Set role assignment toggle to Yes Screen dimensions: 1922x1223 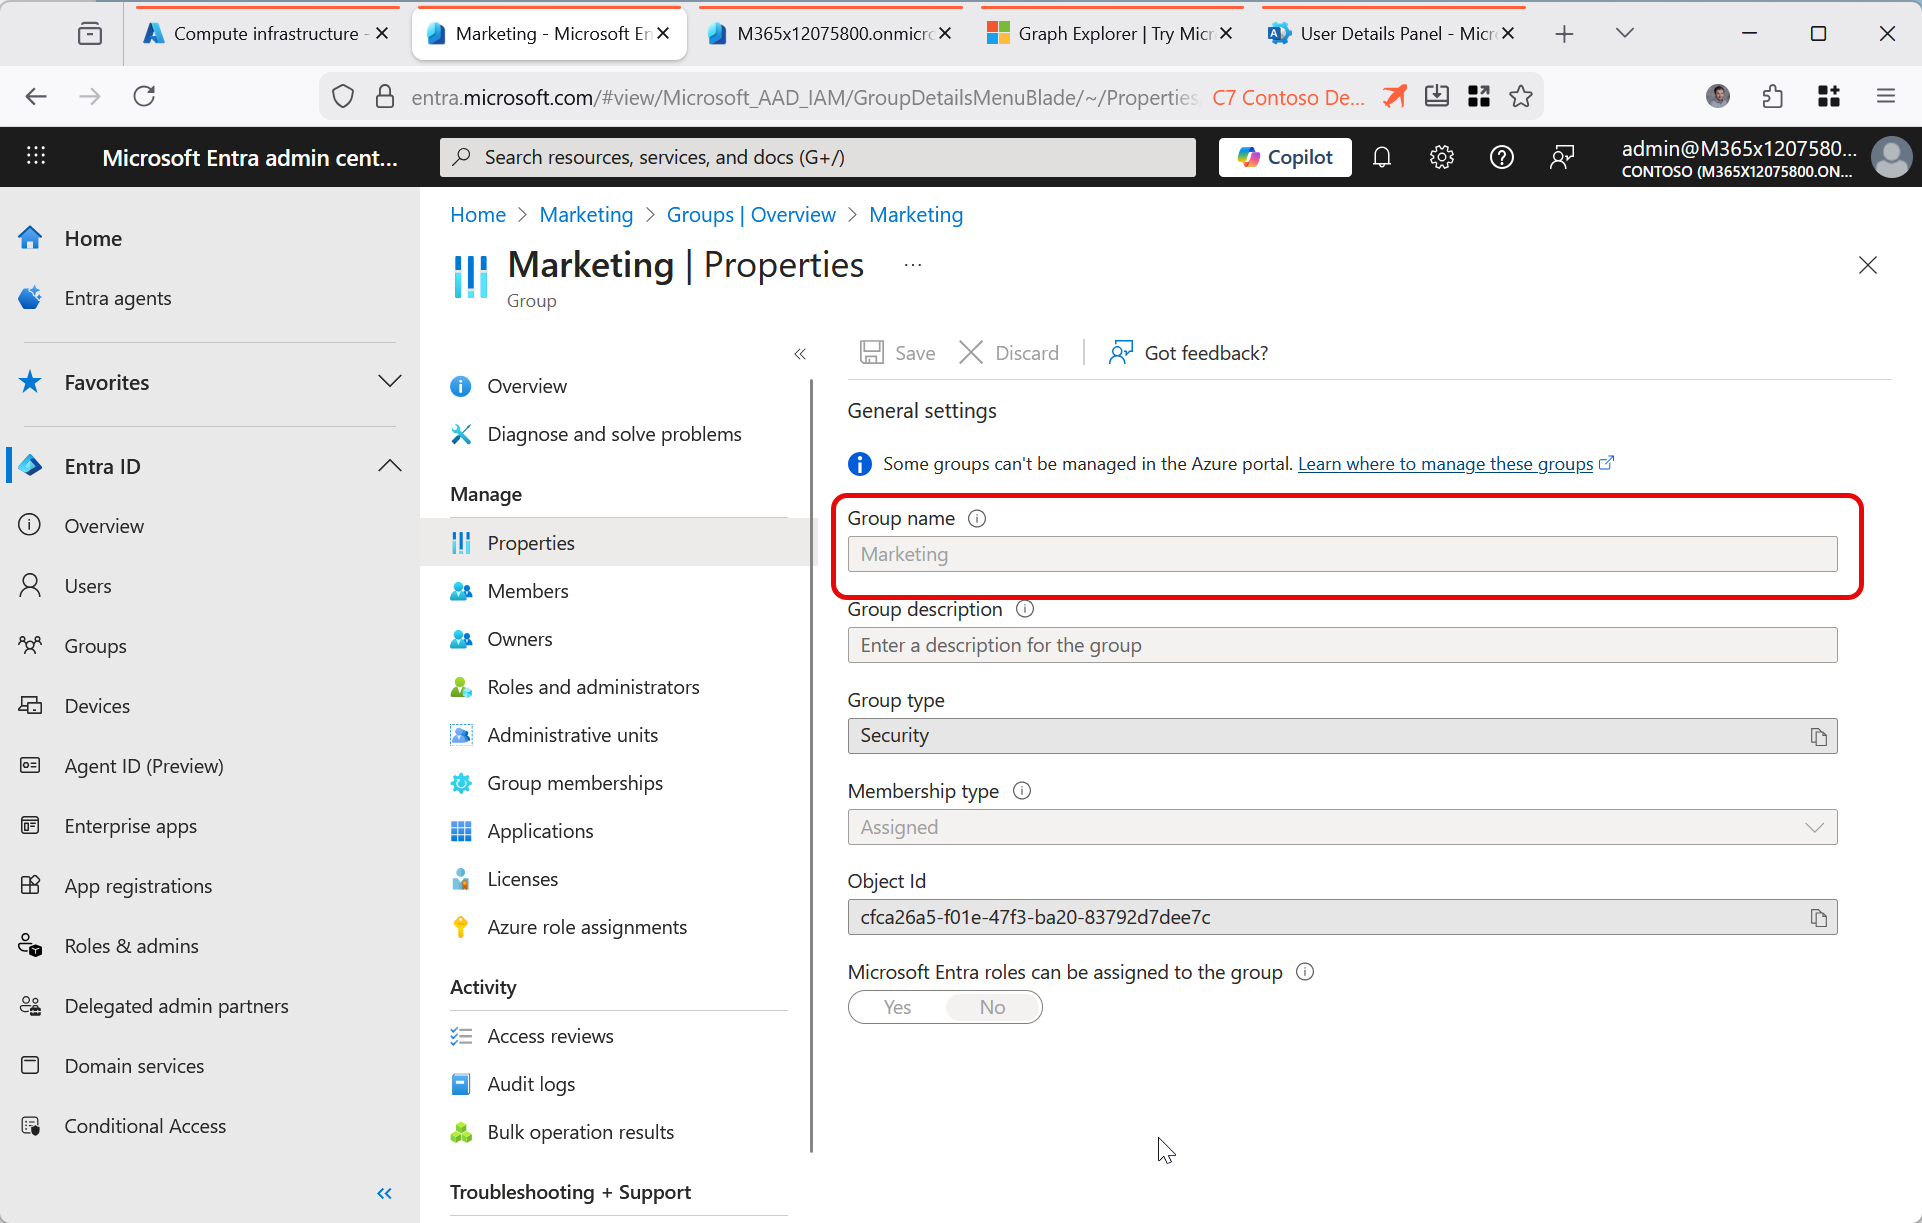[897, 1007]
